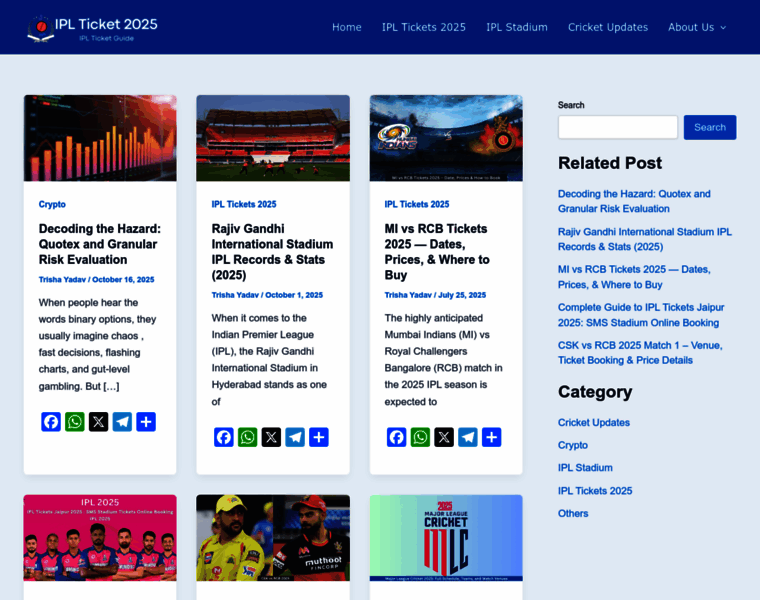The width and height of the screenshot is (760, 600).
Task: Share MI vs RCB post on Telegram
Action: coord(468,437)
